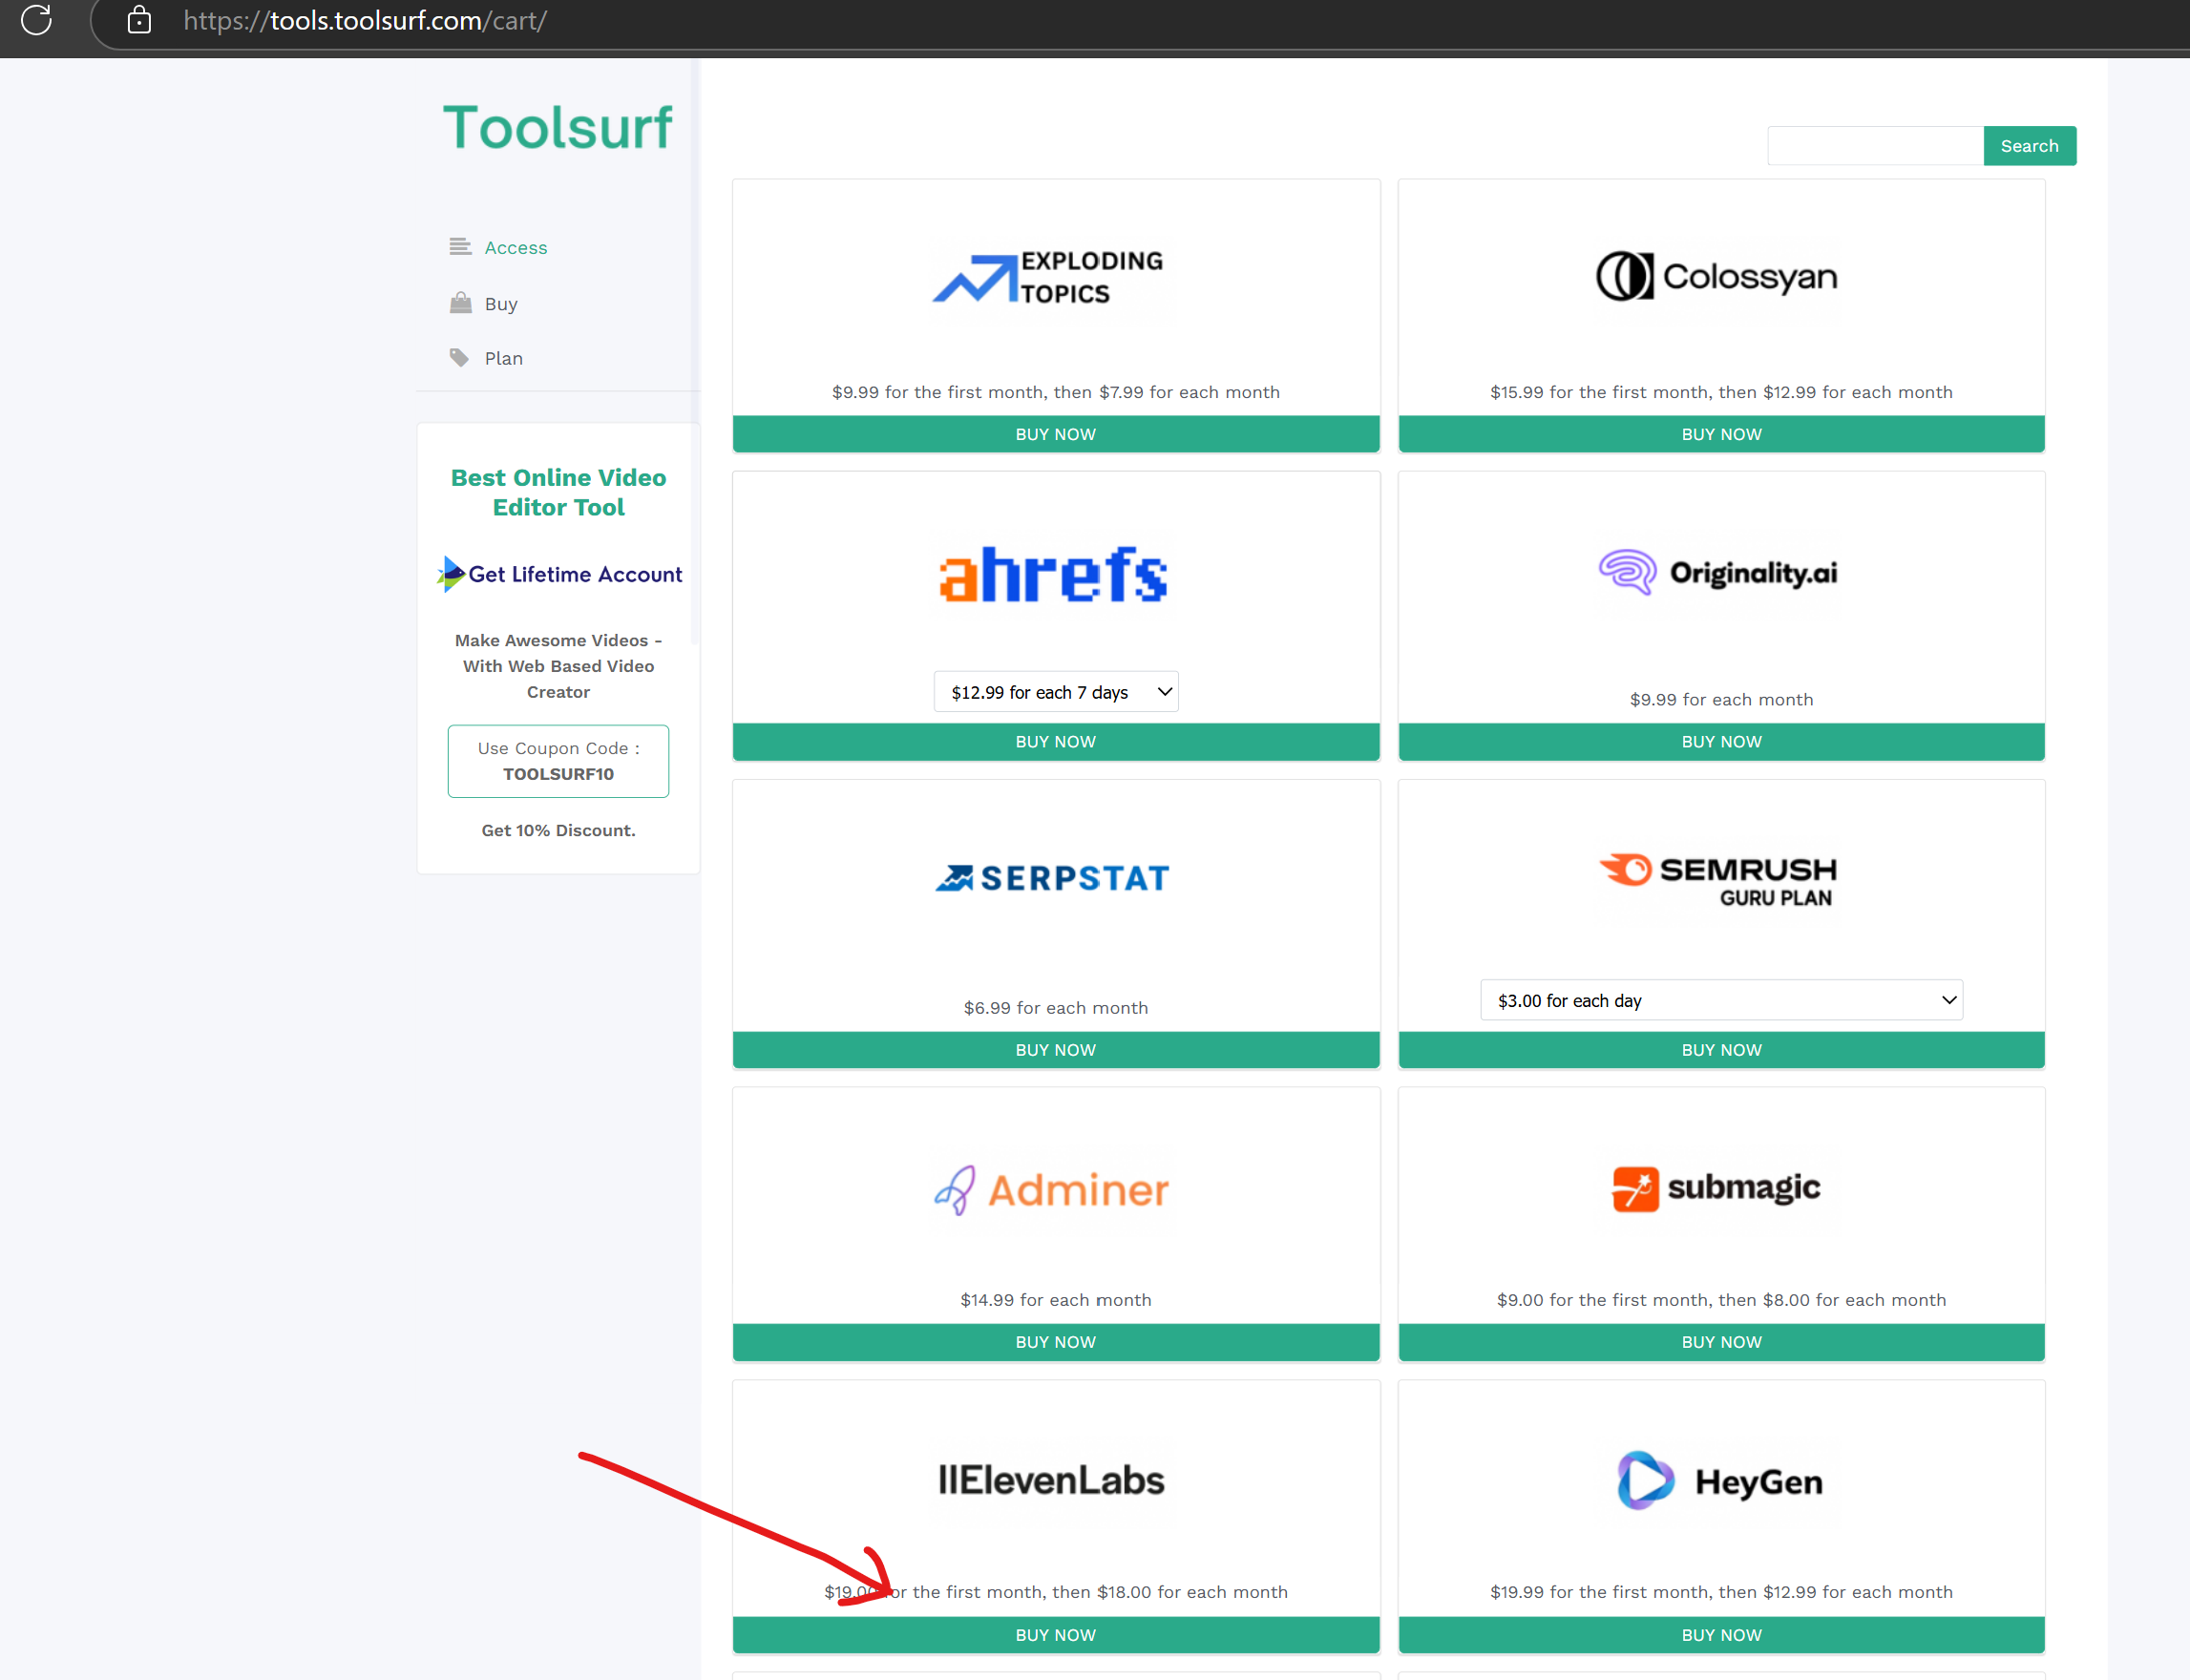
Task: Open the Plan menu item
Action: coord(504,358)
